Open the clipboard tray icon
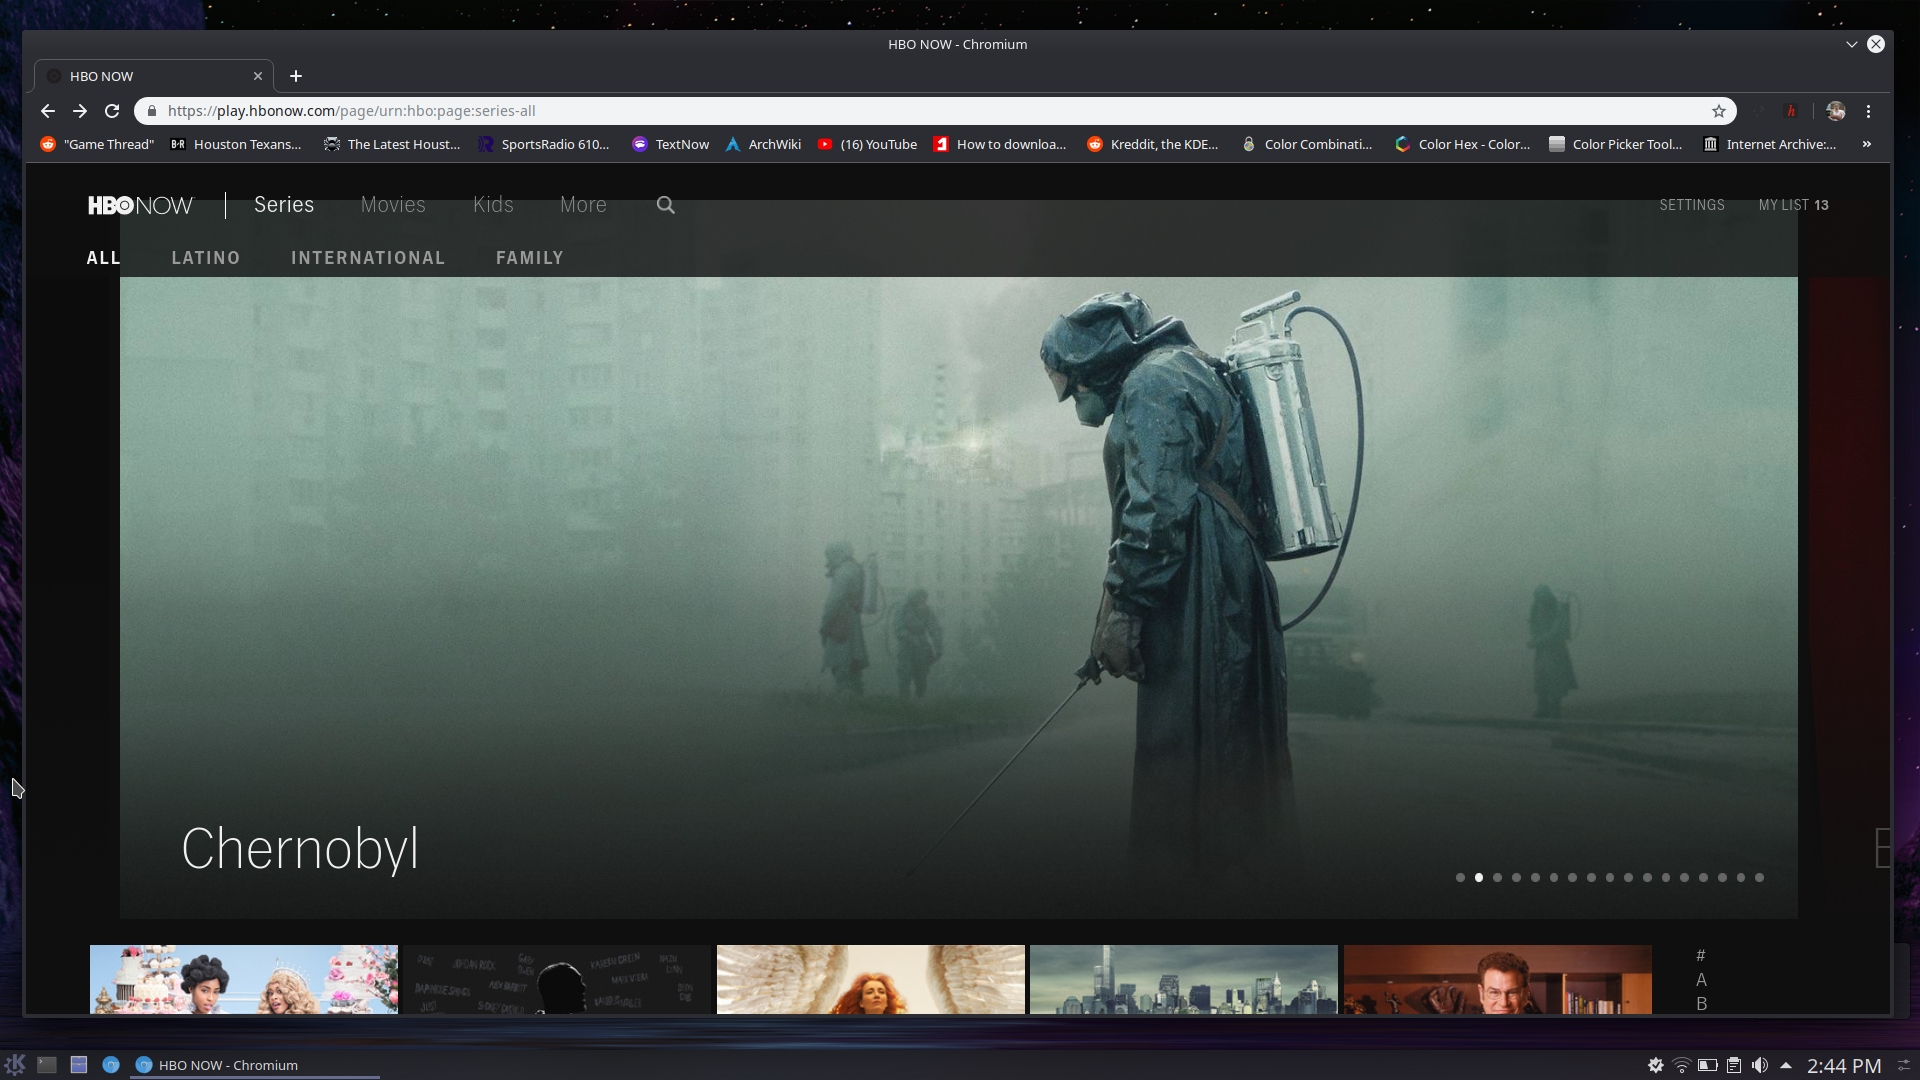1920x1080 pixels. coord(1734,1066)
